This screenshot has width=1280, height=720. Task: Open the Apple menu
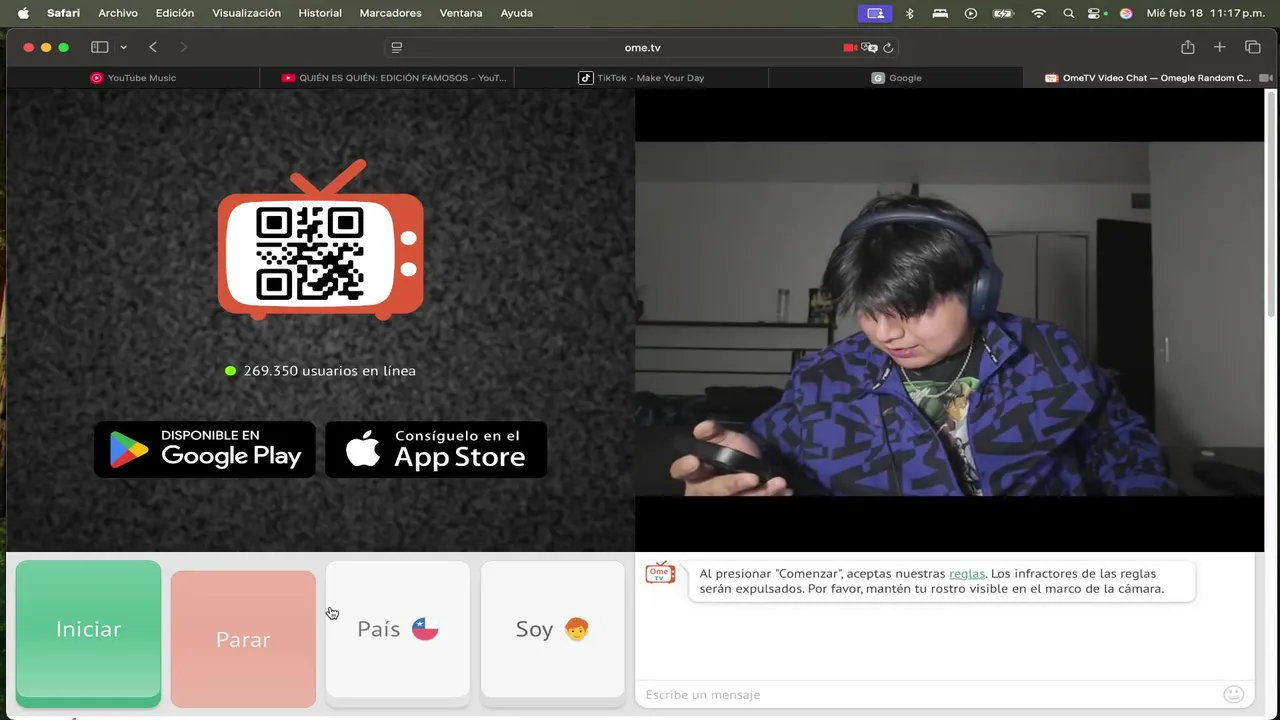tap(23, 13)
